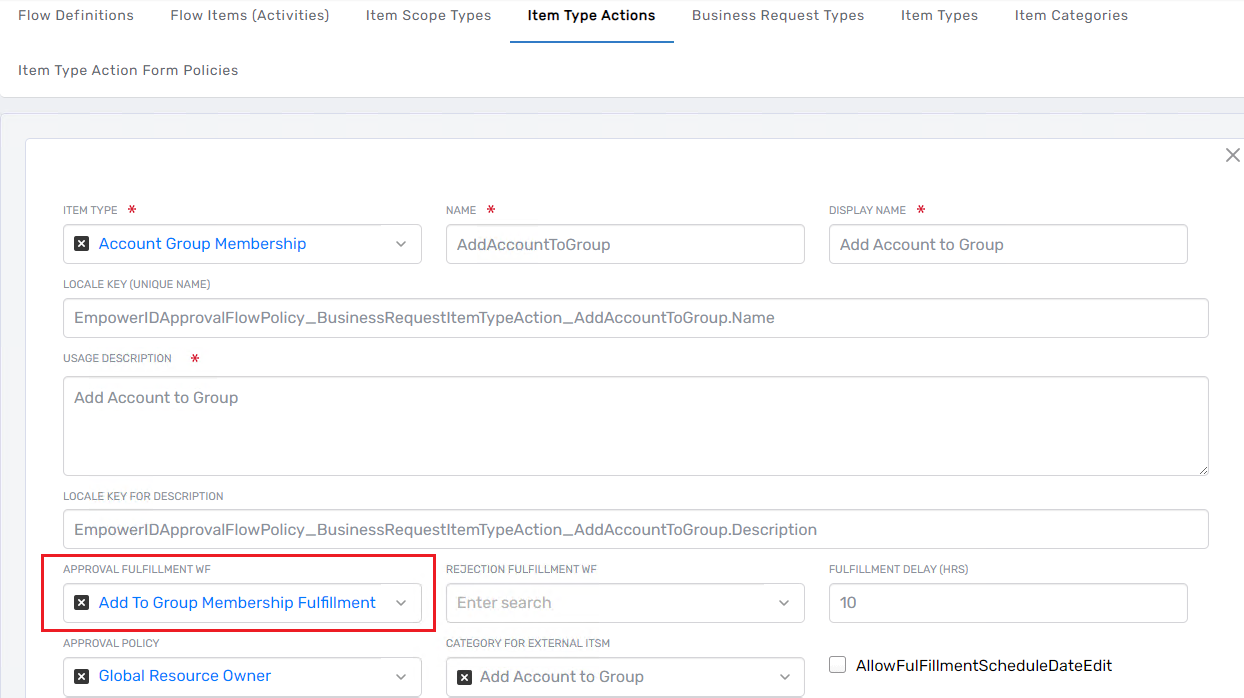The width and height of the screenshot is (1244, 698).
Task: Expand the Approval Policy dropdown arrow
Action: (401, 676)
